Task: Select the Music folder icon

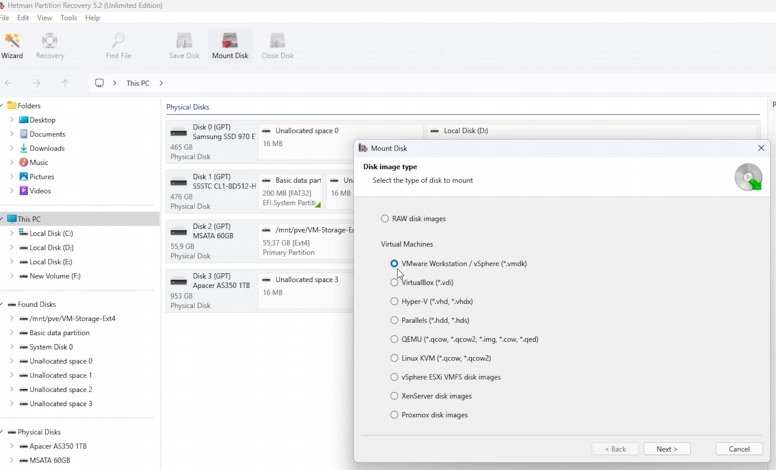Action: [23, 162]
